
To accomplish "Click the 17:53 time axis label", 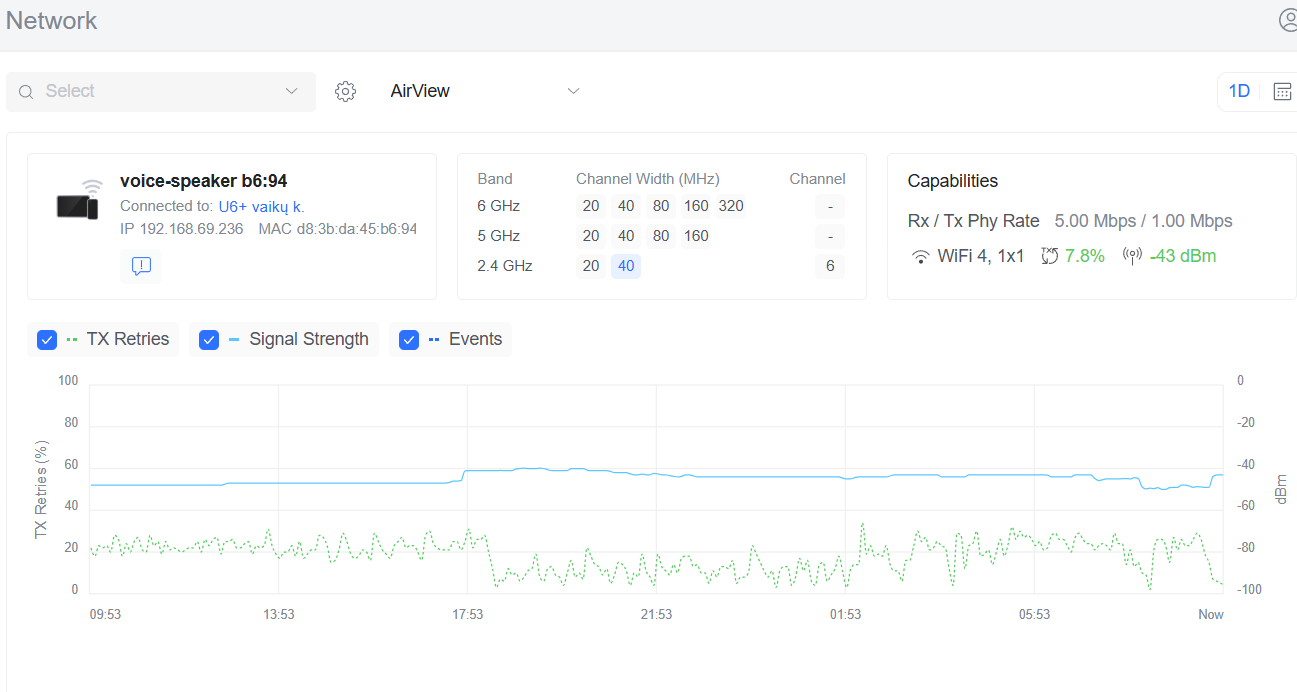I will [x=467, y=614].
